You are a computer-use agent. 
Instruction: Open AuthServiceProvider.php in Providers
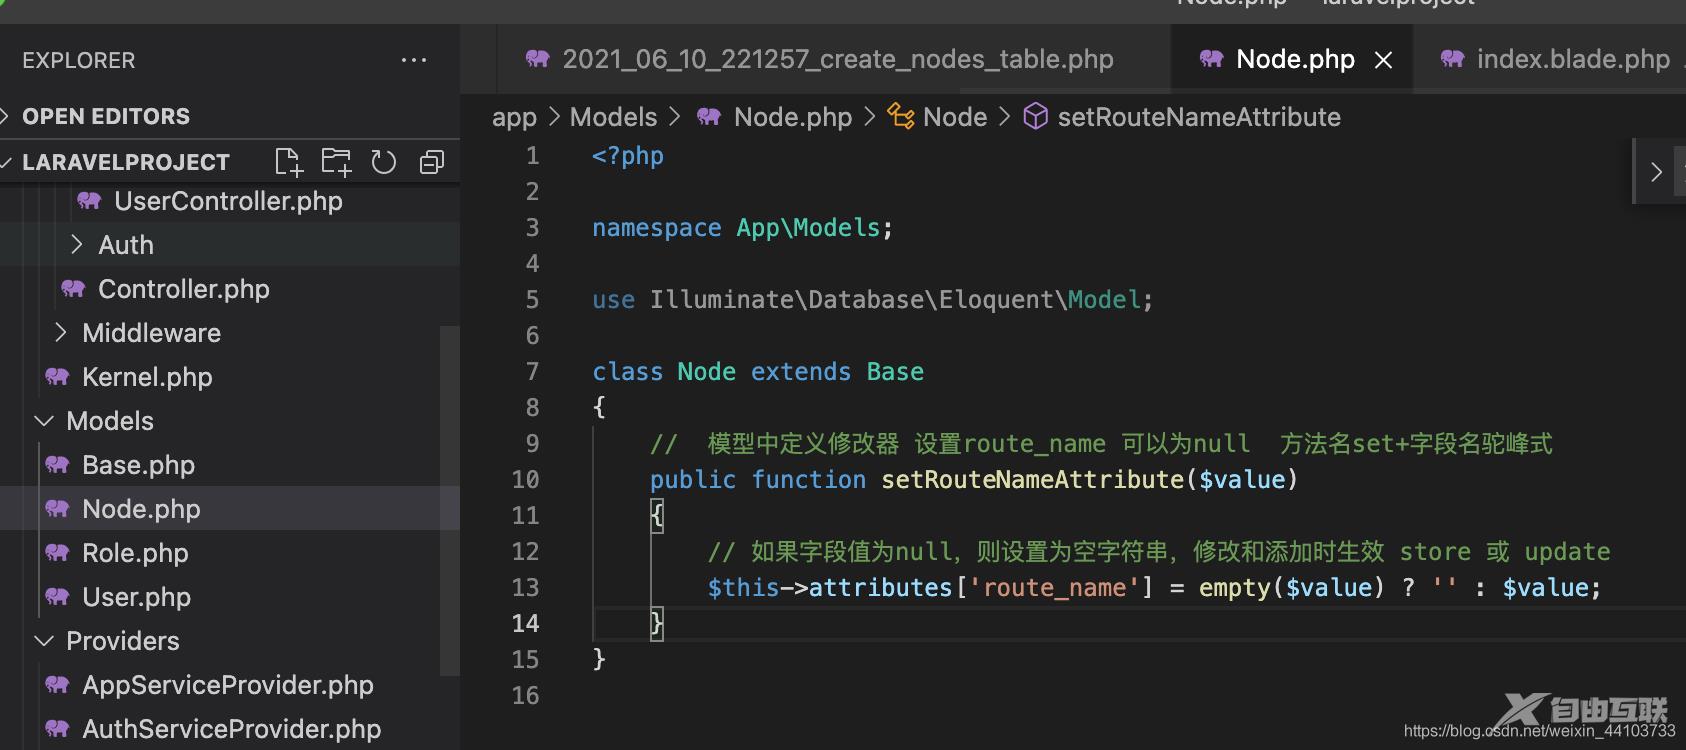[231, 729]
